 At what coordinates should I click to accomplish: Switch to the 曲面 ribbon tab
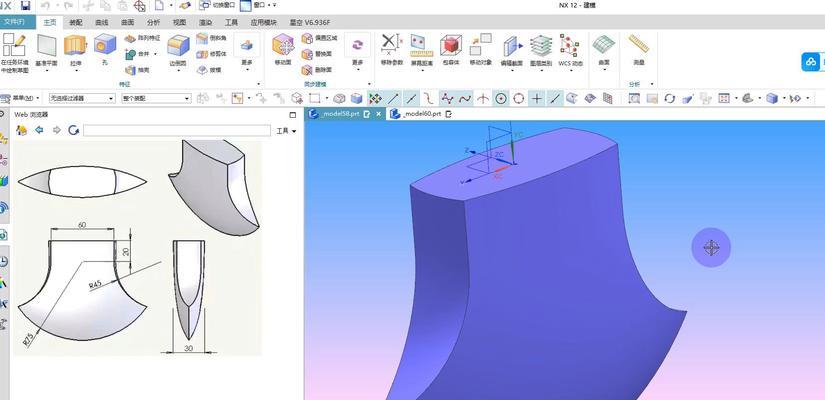click(127, 23)
